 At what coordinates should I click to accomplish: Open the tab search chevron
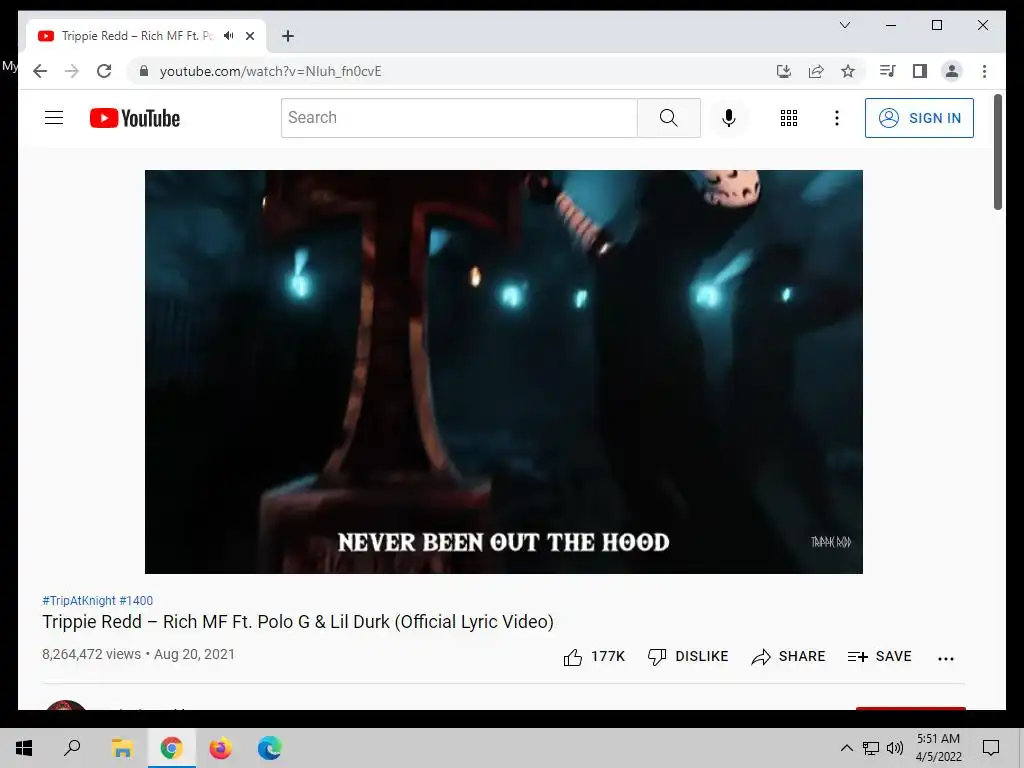[x=844, y=25]
